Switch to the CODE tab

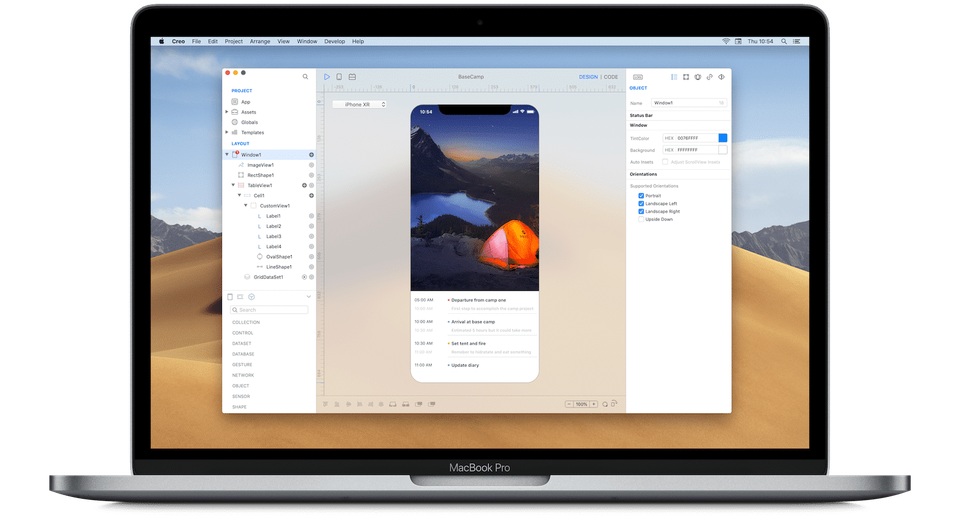click(610, 77)
